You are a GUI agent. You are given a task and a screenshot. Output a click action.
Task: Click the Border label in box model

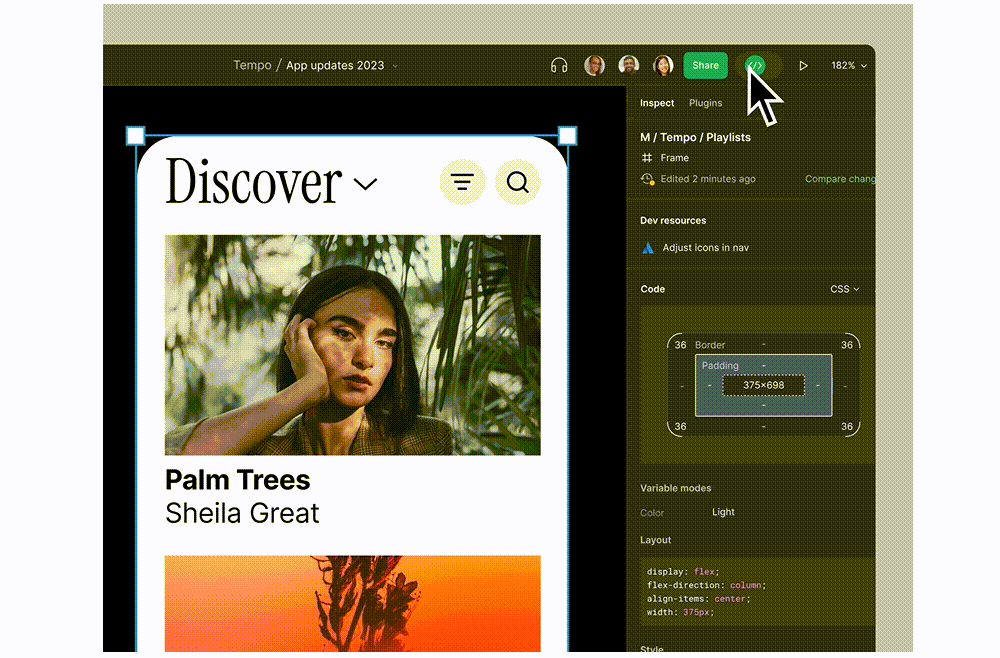(x=710, y=345)
